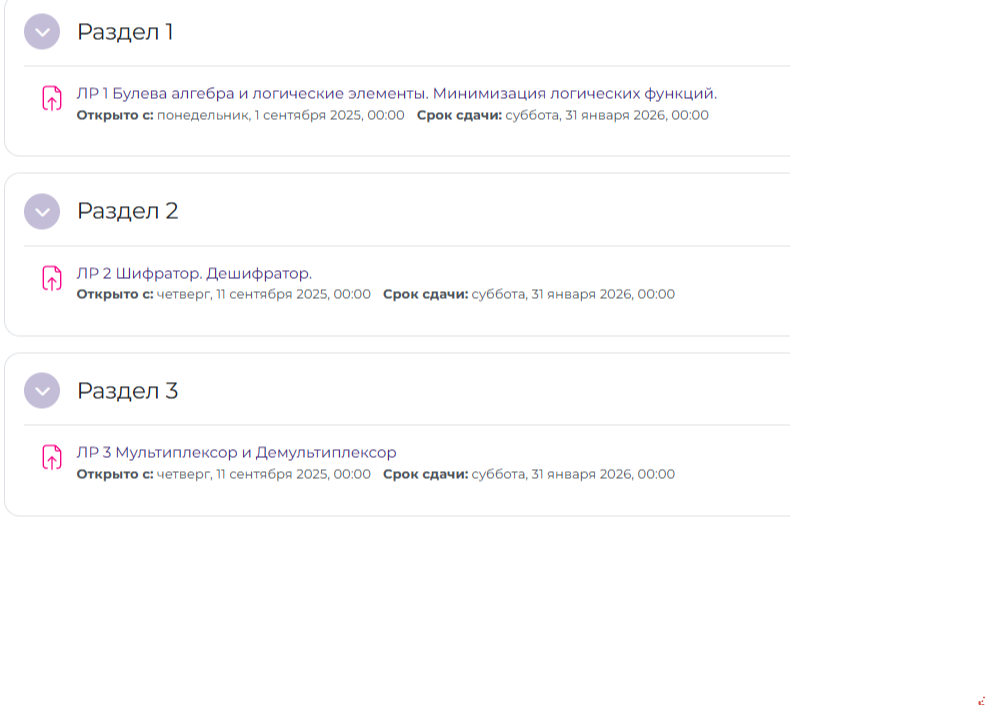Open ЛР 2 Шифратор. Дешифратор link

[194, 273]
